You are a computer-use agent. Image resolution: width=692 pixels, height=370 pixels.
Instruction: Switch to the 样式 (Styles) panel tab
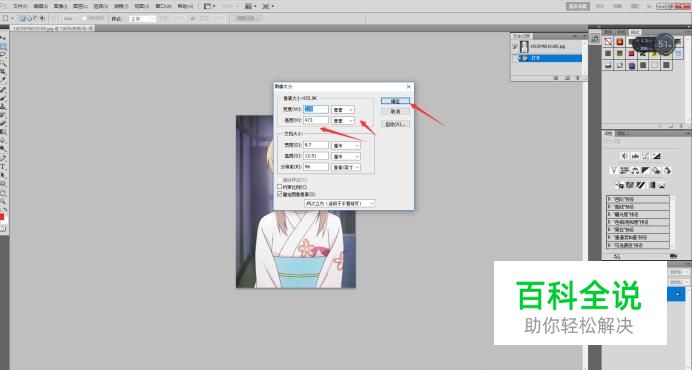[x=635, y=32]
